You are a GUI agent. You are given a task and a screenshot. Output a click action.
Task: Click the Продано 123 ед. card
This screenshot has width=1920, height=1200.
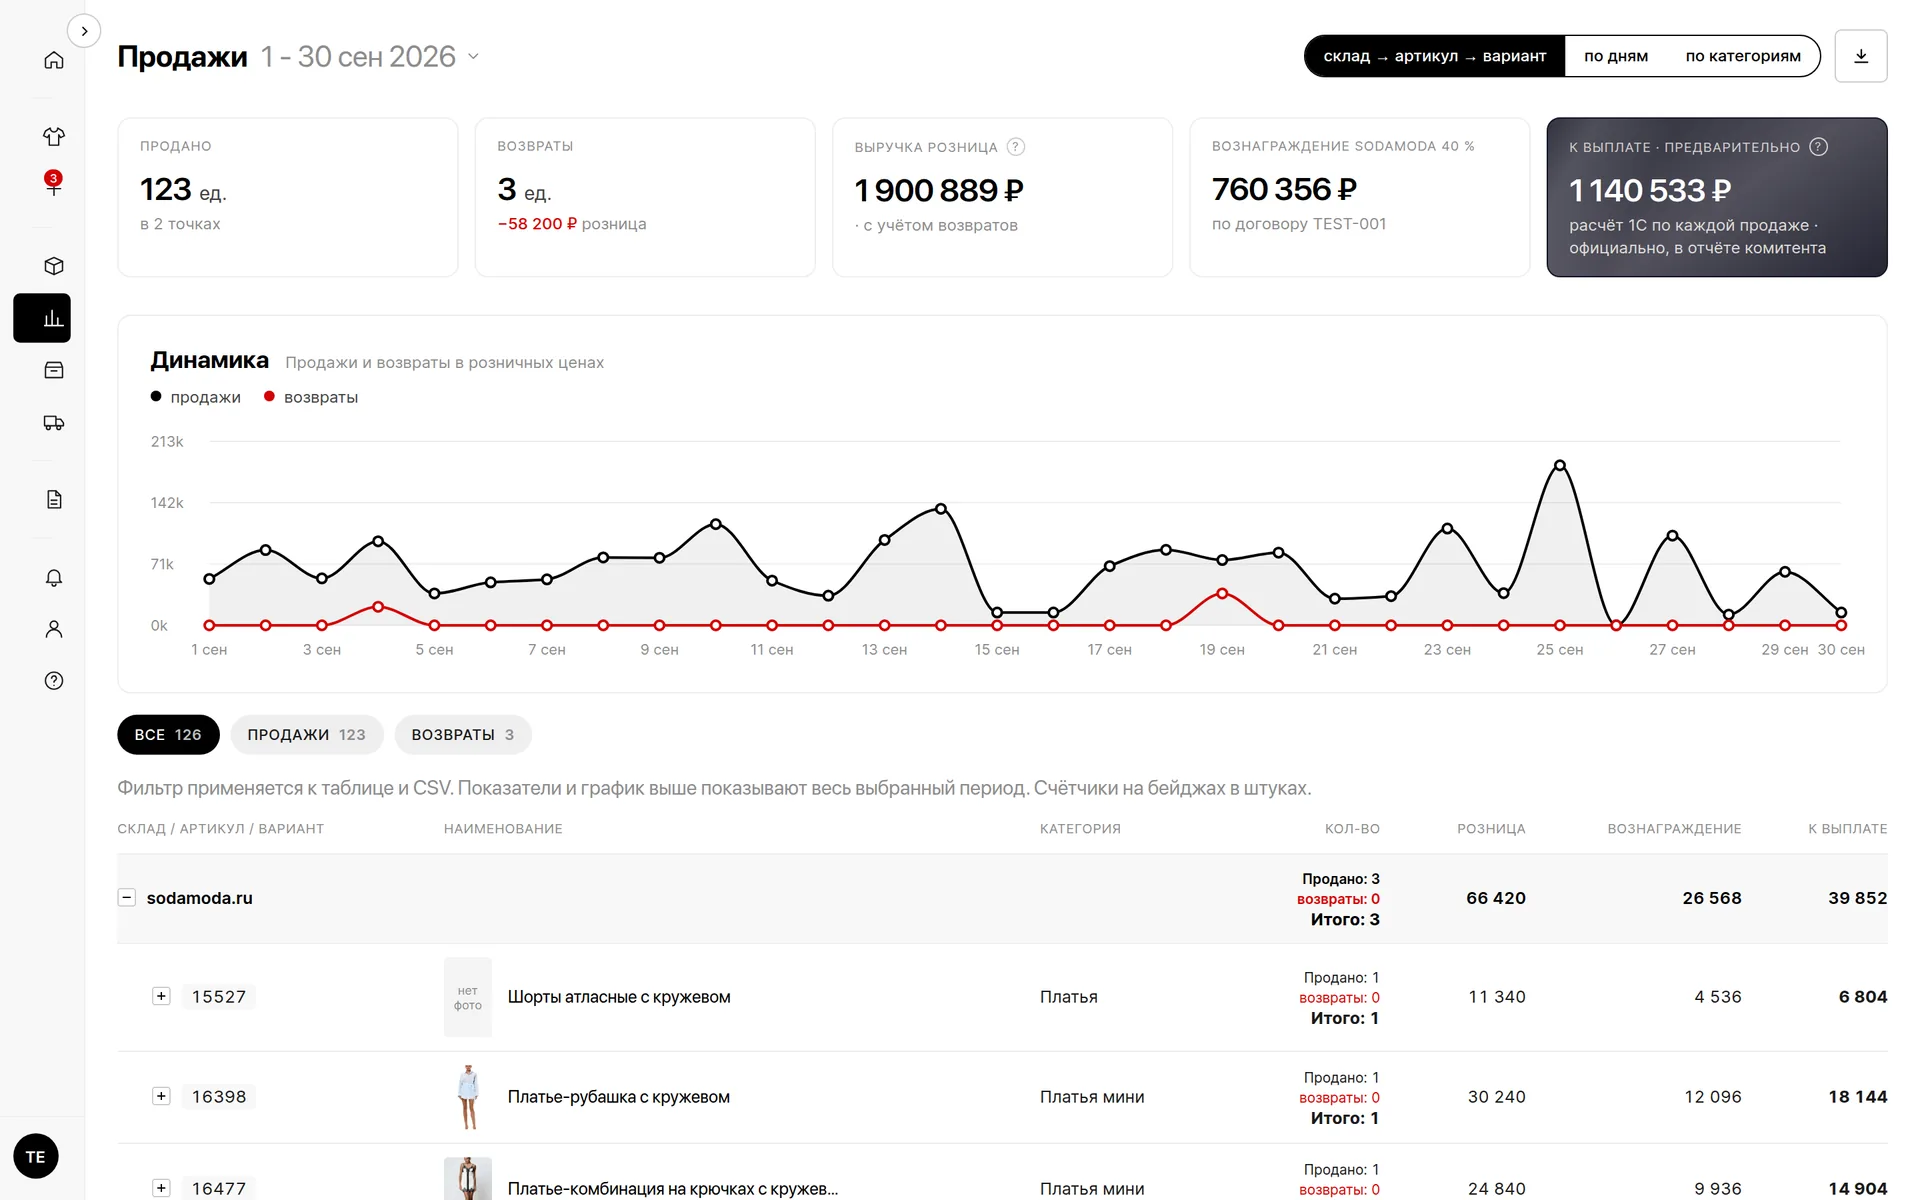pyautogui.click(x=288, y=197)
